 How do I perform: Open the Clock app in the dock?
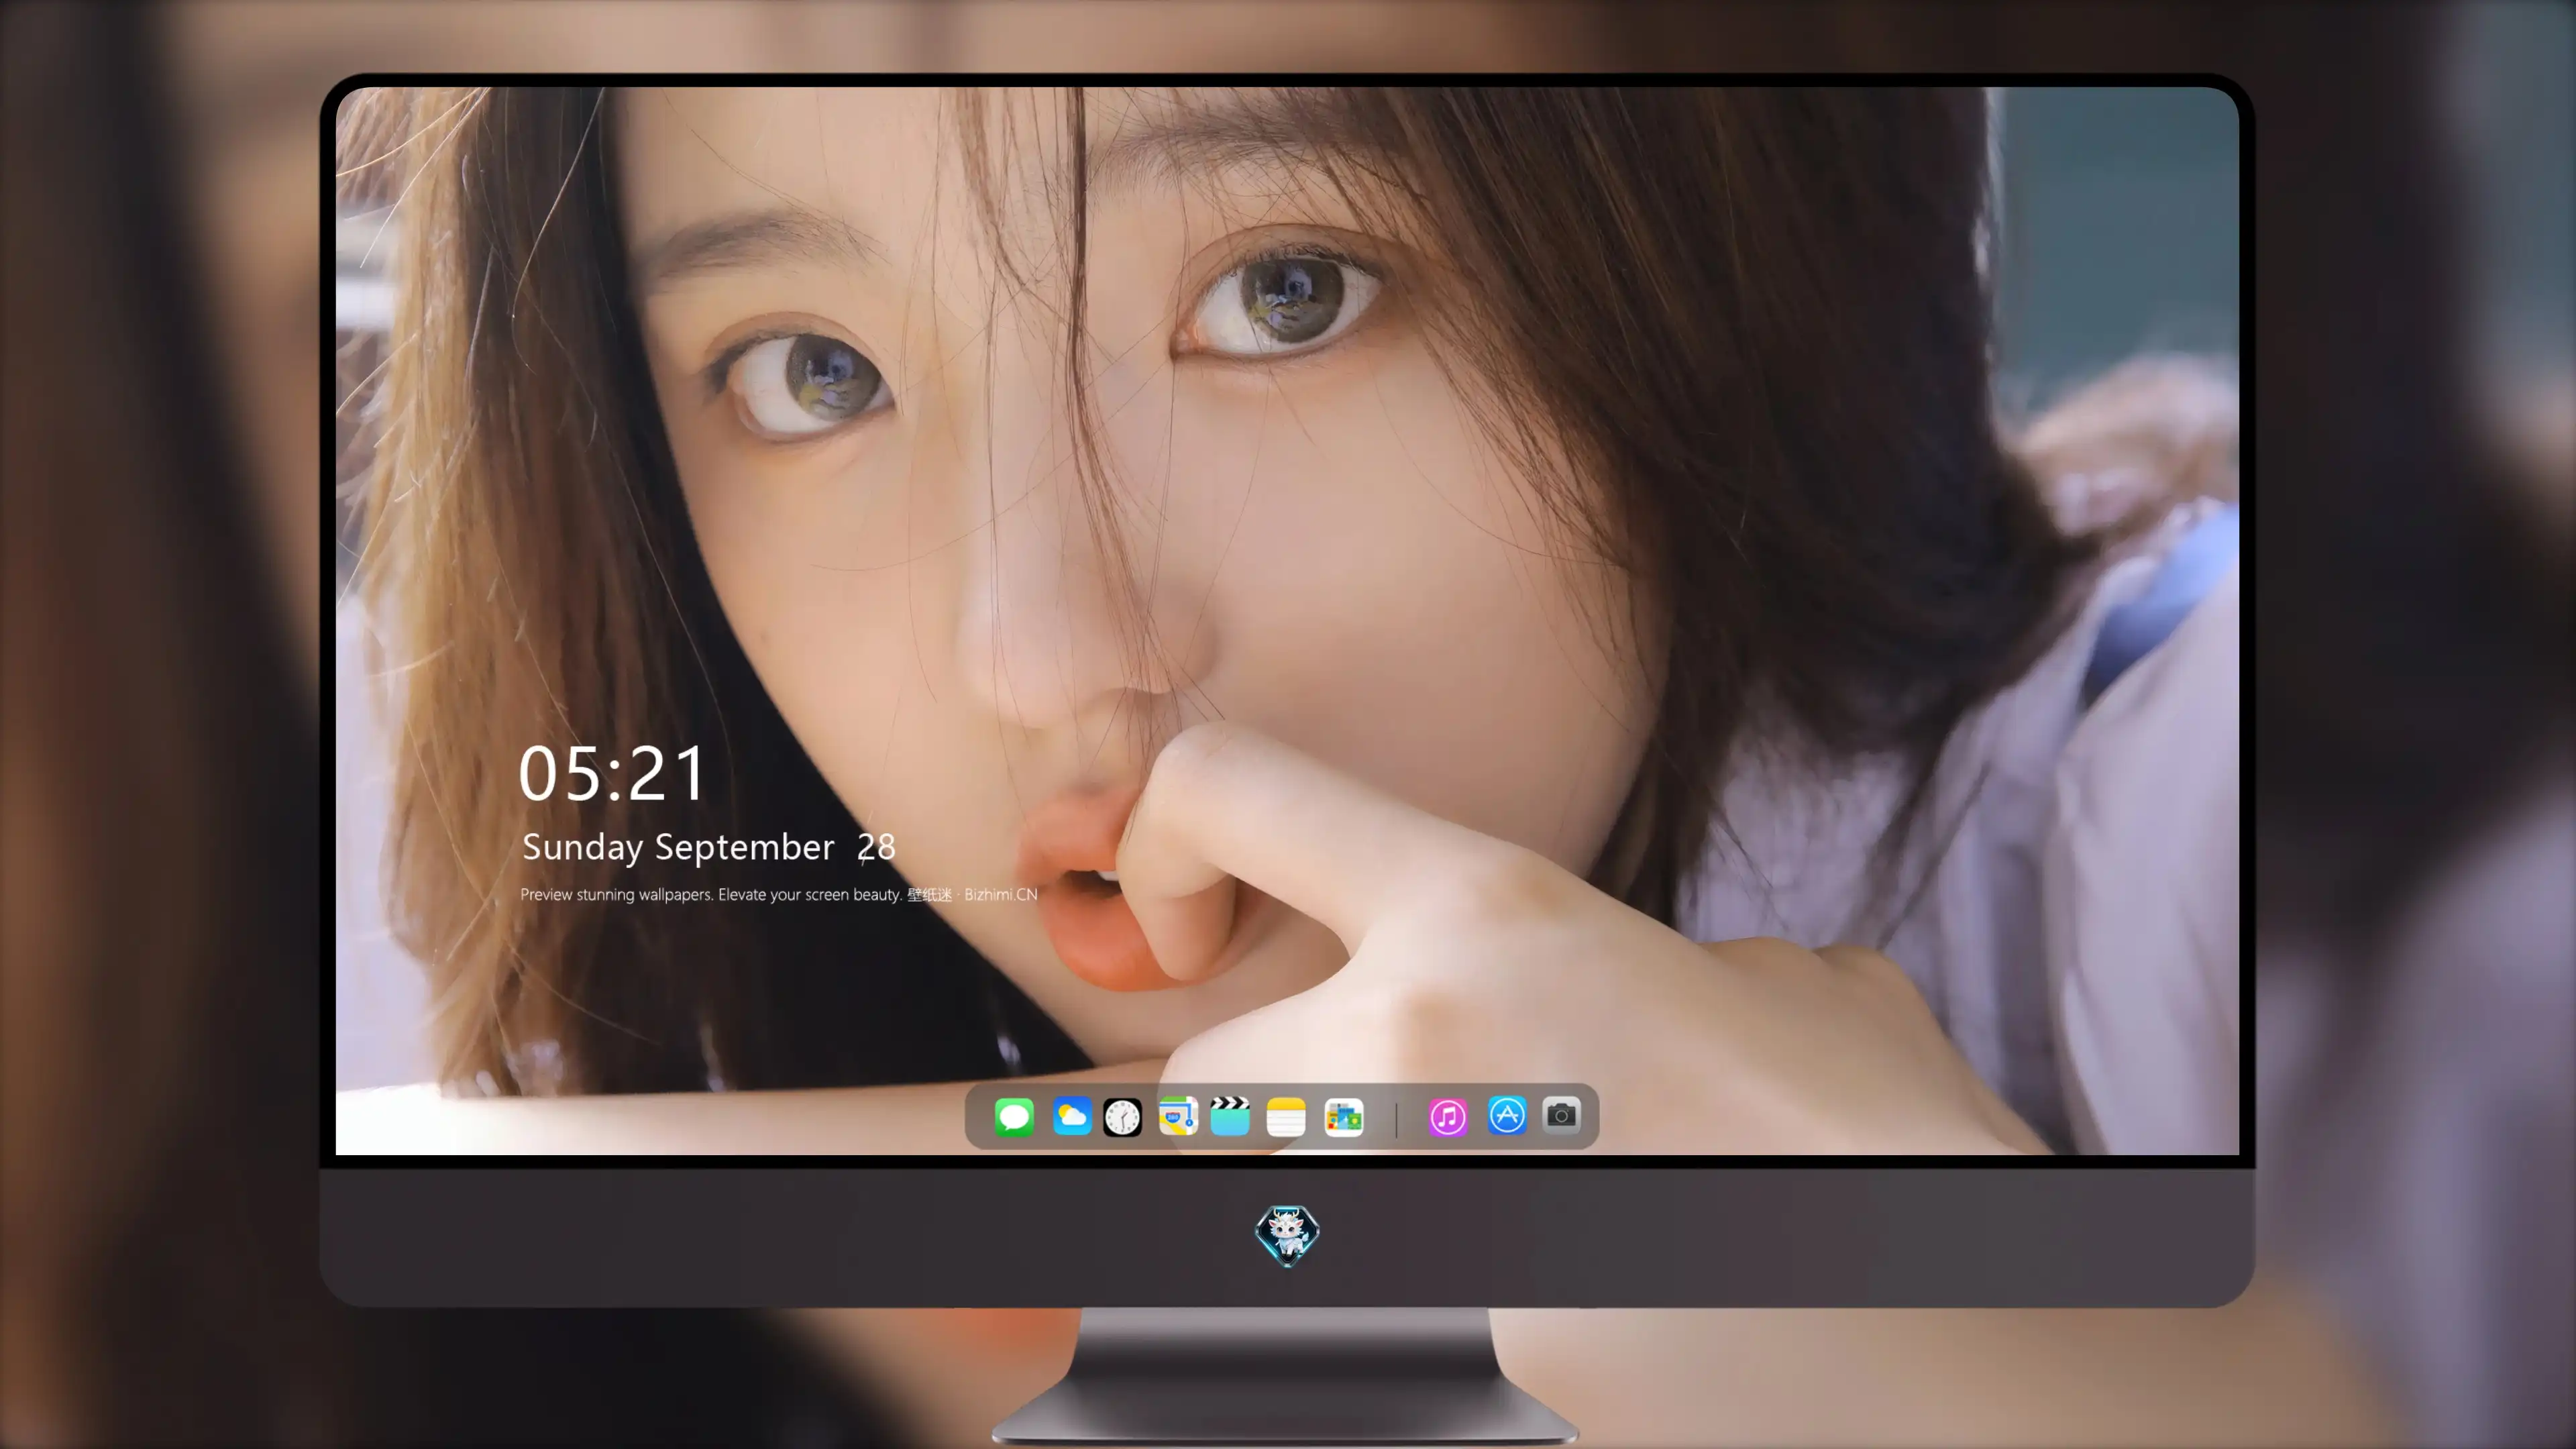[1122, 1116]
